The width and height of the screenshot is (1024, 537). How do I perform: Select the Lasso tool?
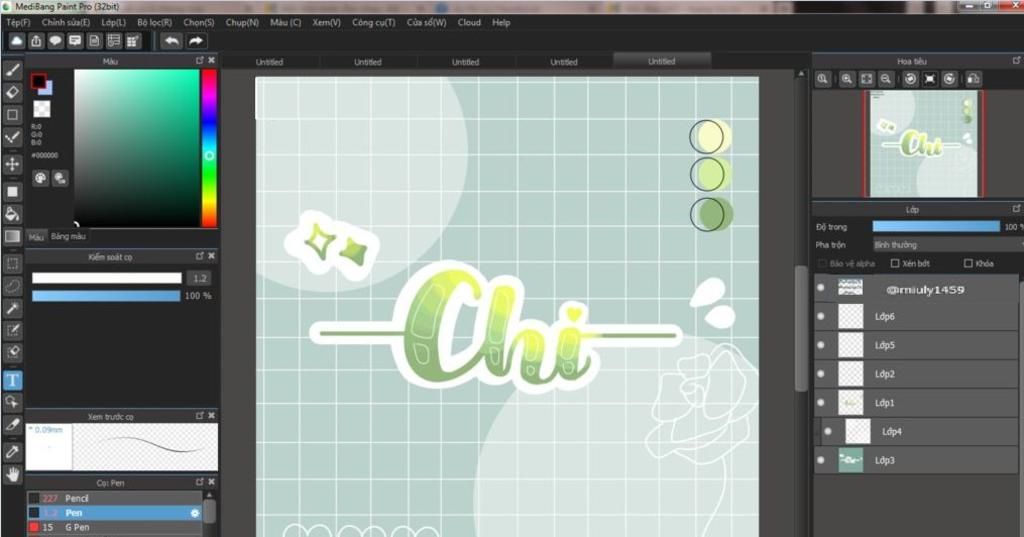point(12,285)
